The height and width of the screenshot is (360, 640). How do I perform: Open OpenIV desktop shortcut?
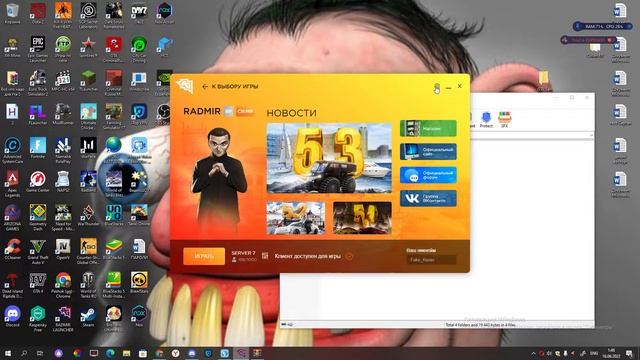[x=63, y=249]
